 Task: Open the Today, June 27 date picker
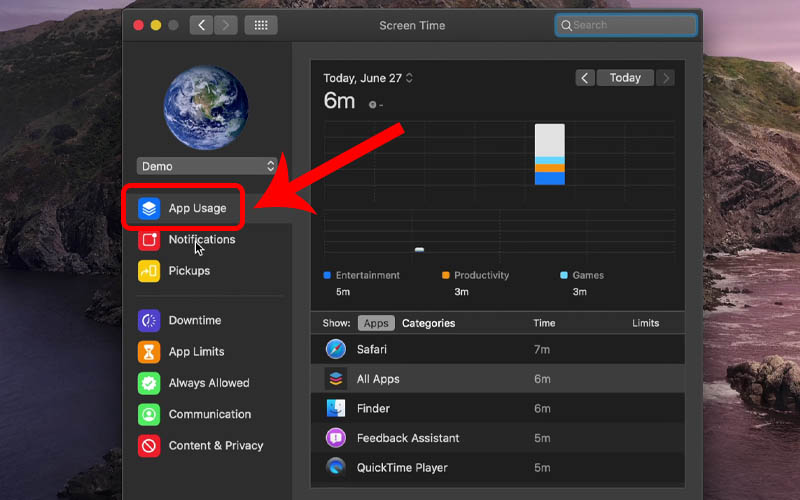pos(368,78)
